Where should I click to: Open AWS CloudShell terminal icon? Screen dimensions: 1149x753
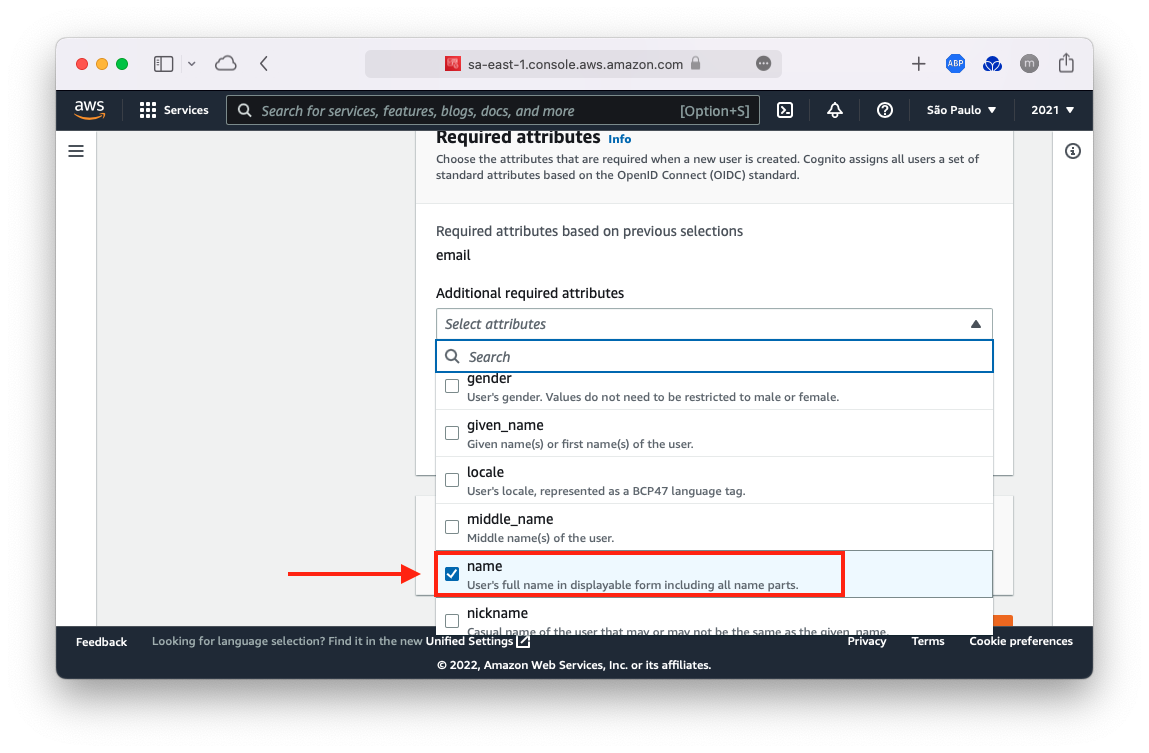click(x=785, y=110)
